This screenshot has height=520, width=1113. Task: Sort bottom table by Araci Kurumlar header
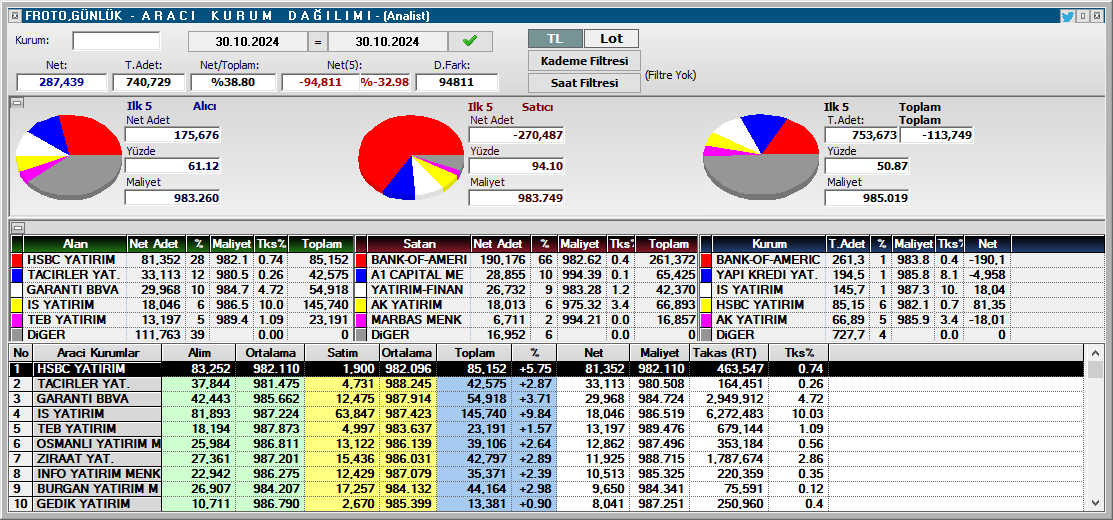pos(97,353)
